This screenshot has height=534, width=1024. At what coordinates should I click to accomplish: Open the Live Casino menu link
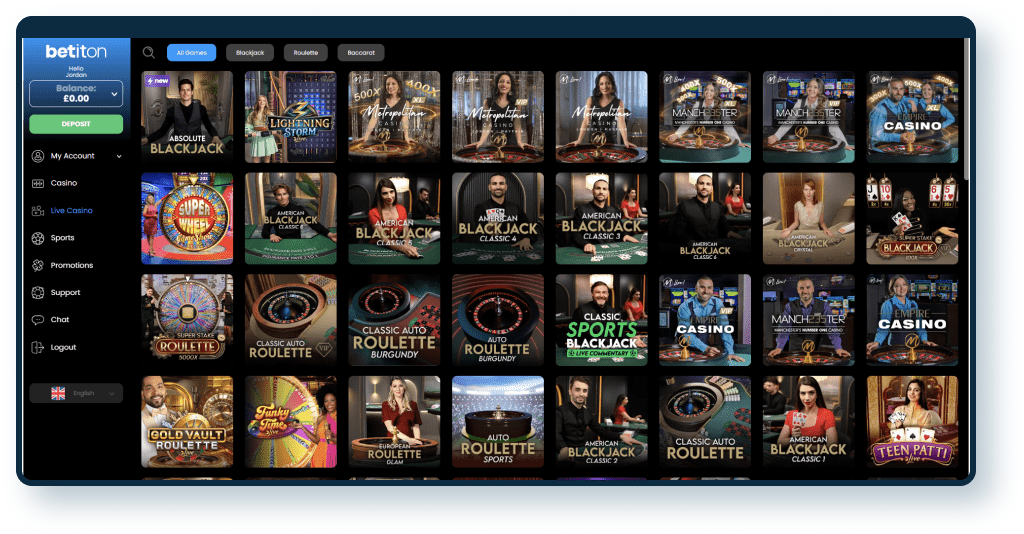71,211
